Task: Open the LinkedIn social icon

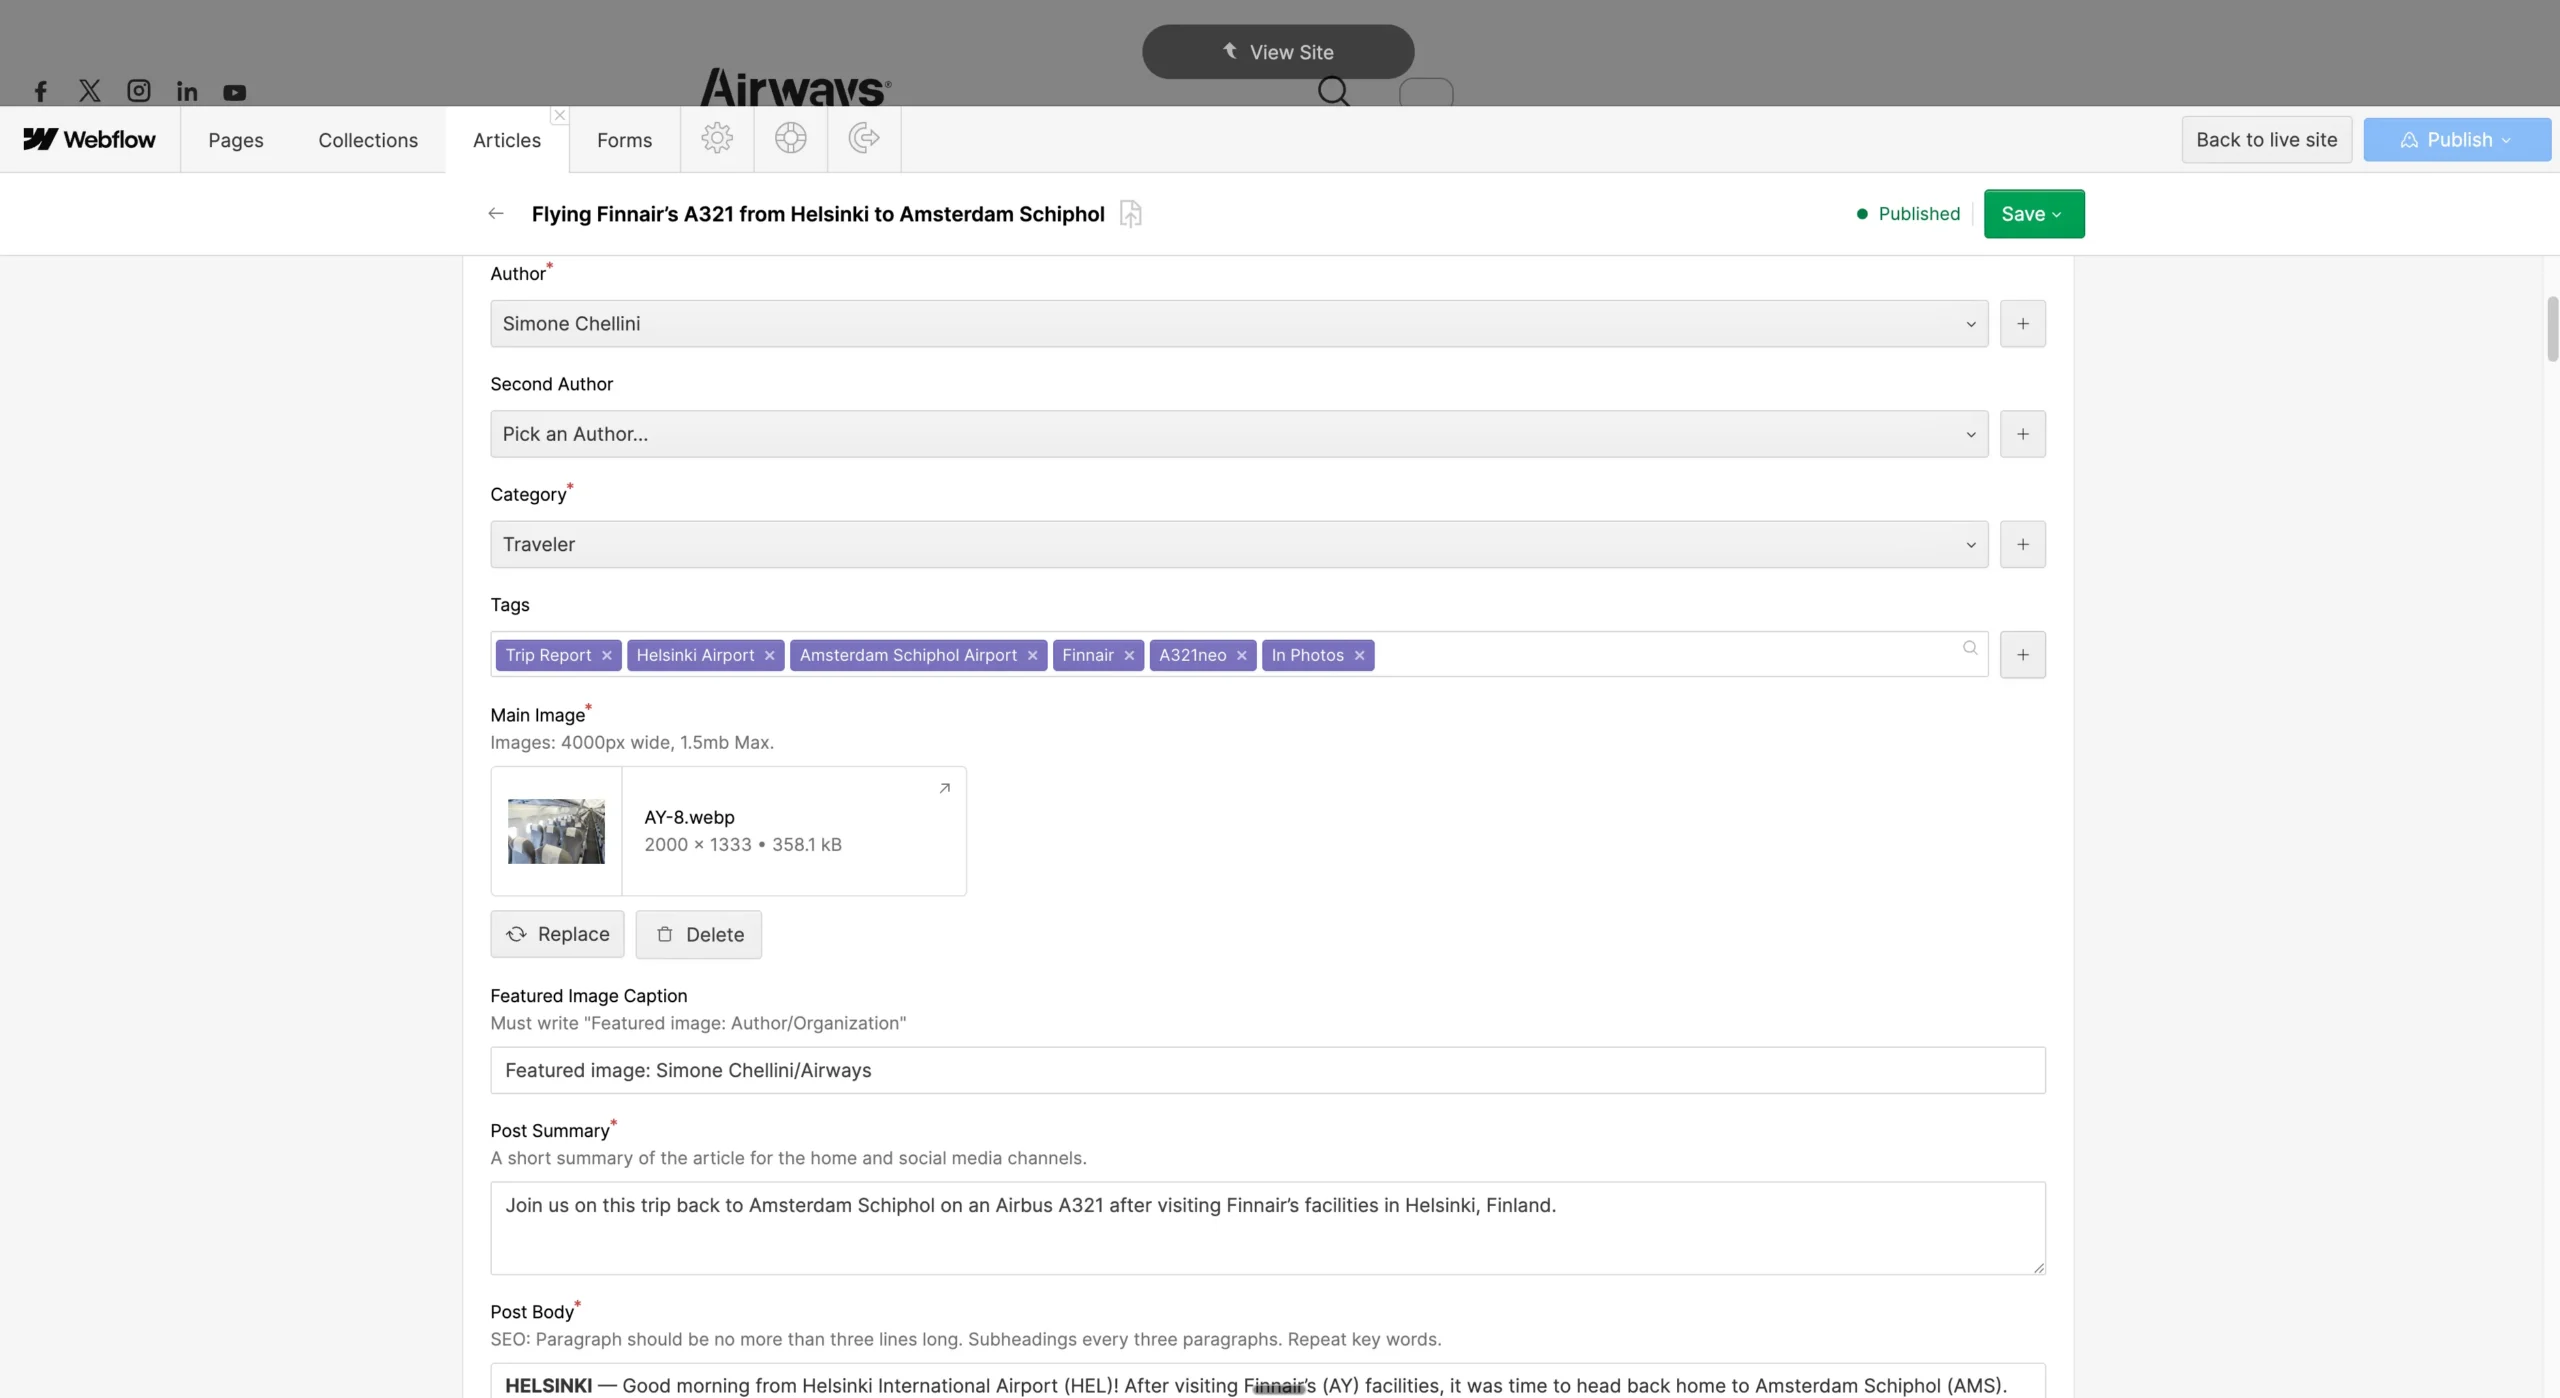Action: (x=187, y=92)
